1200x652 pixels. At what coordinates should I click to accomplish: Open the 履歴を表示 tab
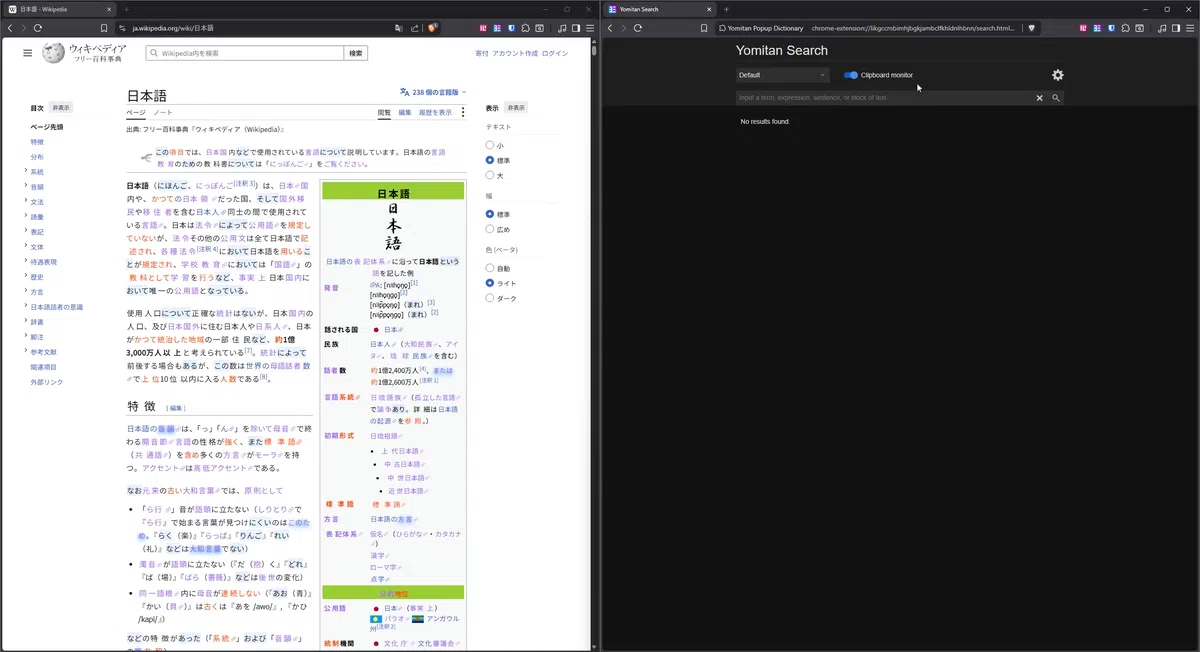click(x=435, y=112)
